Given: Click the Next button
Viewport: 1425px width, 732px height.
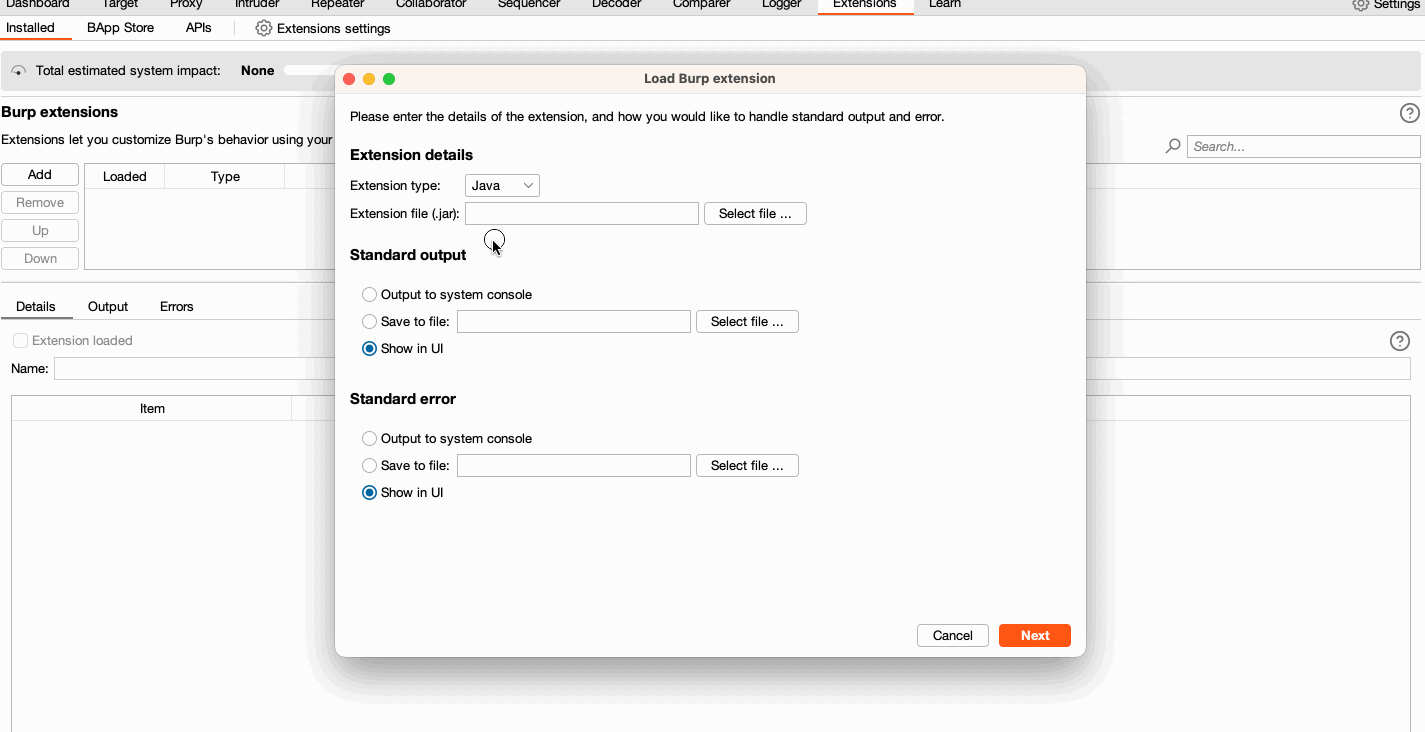Looking at the screenshot, I should tap(1035, 636).
